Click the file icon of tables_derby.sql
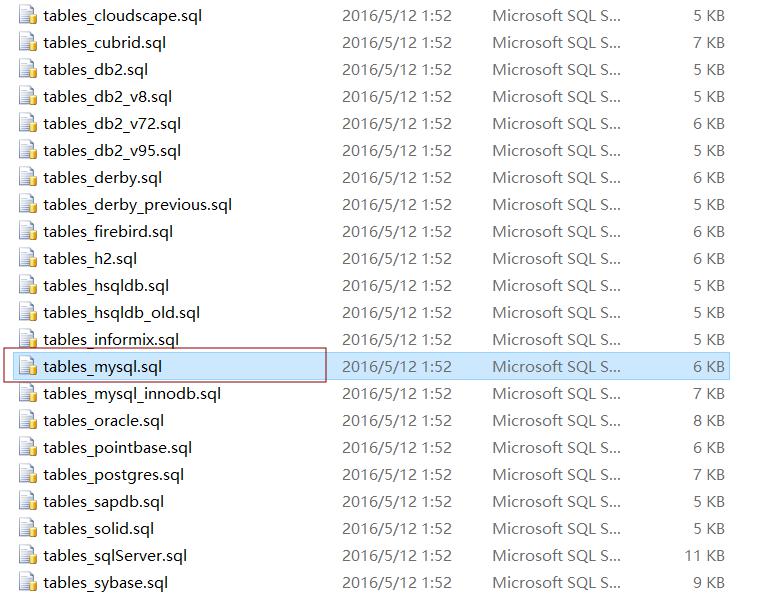 pos(28,177)
